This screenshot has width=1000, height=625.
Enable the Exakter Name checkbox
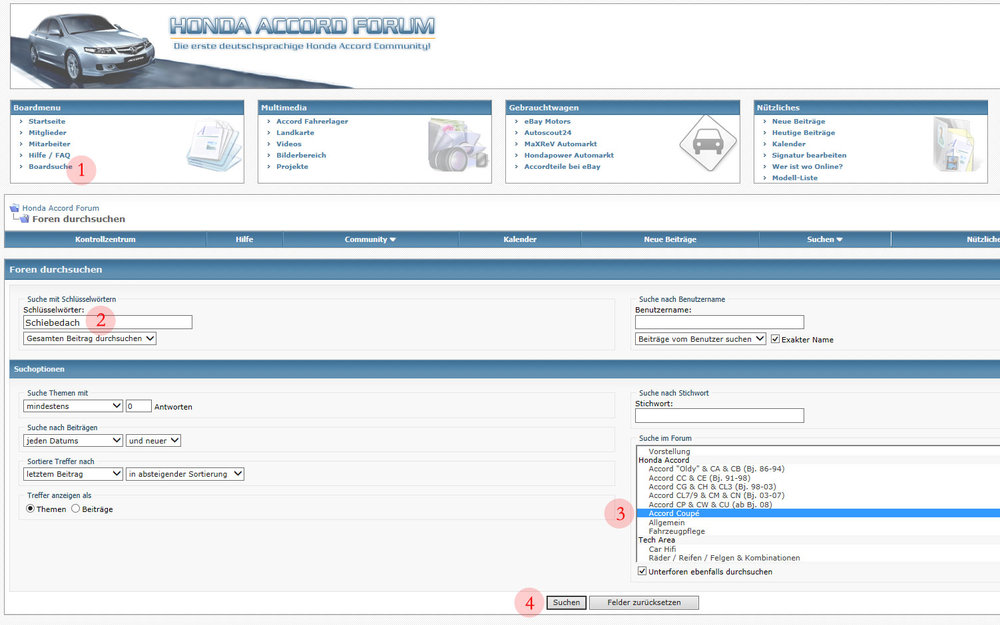pyautogui.click(x=775, y=339)
